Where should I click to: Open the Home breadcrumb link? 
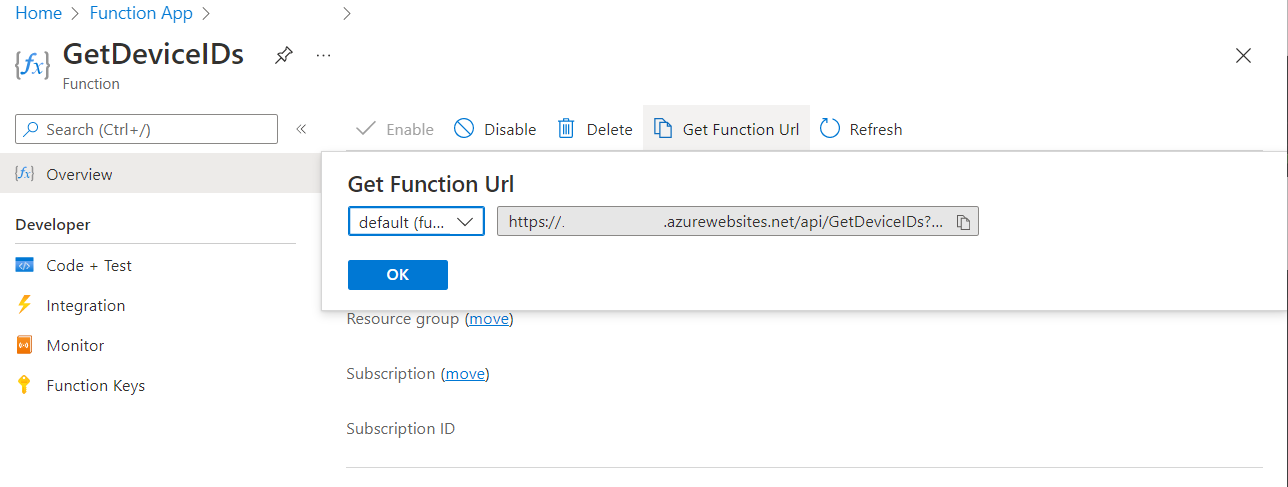coord(38,14)
